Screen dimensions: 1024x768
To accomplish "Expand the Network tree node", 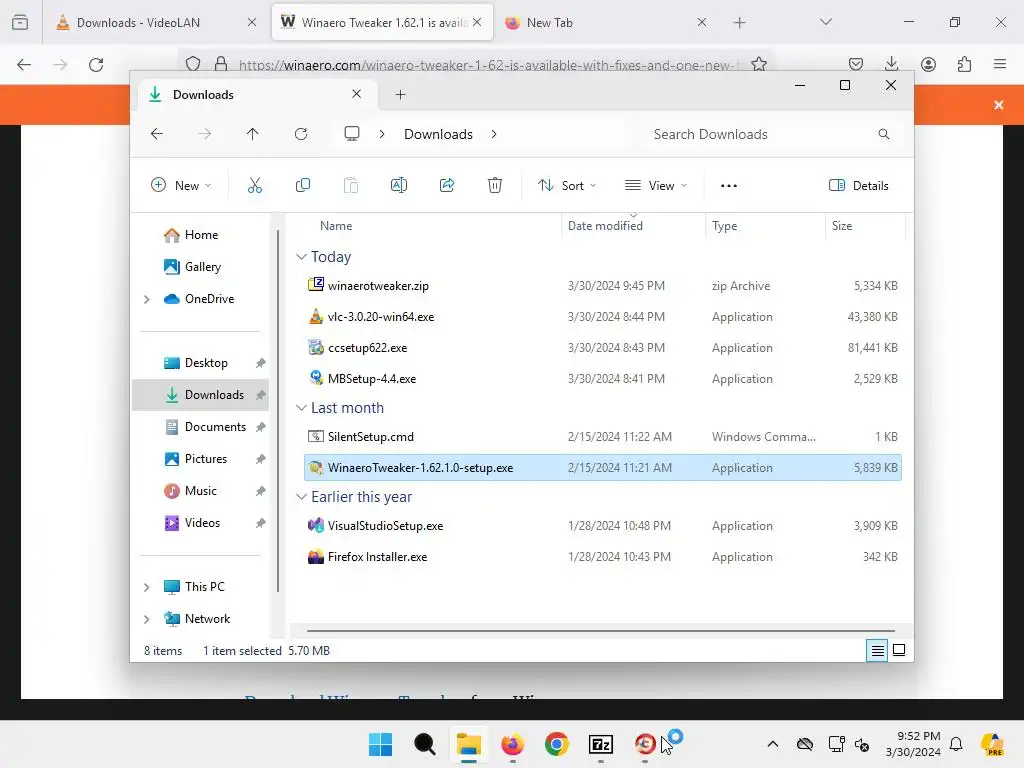I will click(146, 619).
